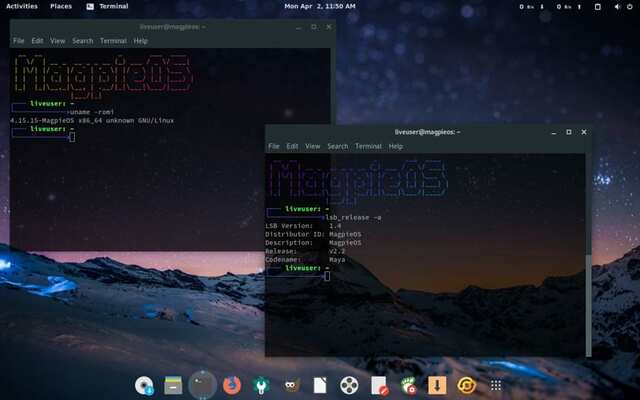Open View menu in the background terminal window
The image size is (640, 400).
58,41
